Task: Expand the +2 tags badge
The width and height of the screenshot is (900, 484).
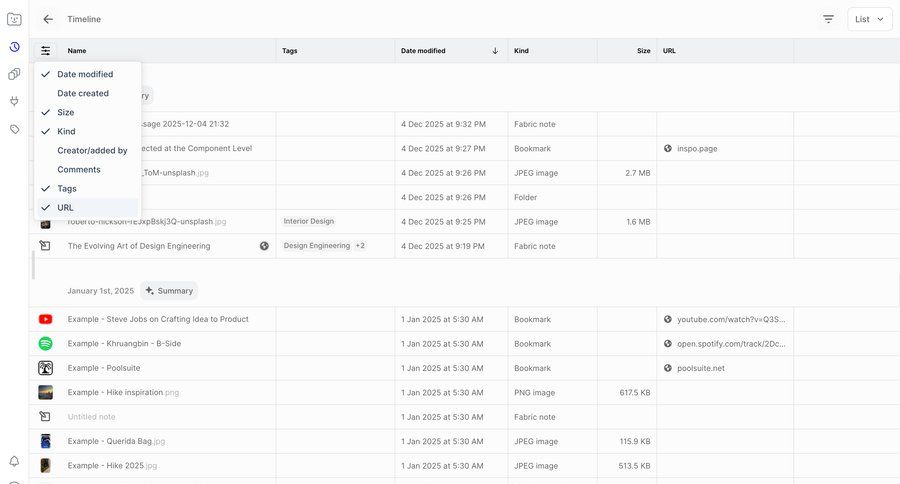Action: coord(360,246)
